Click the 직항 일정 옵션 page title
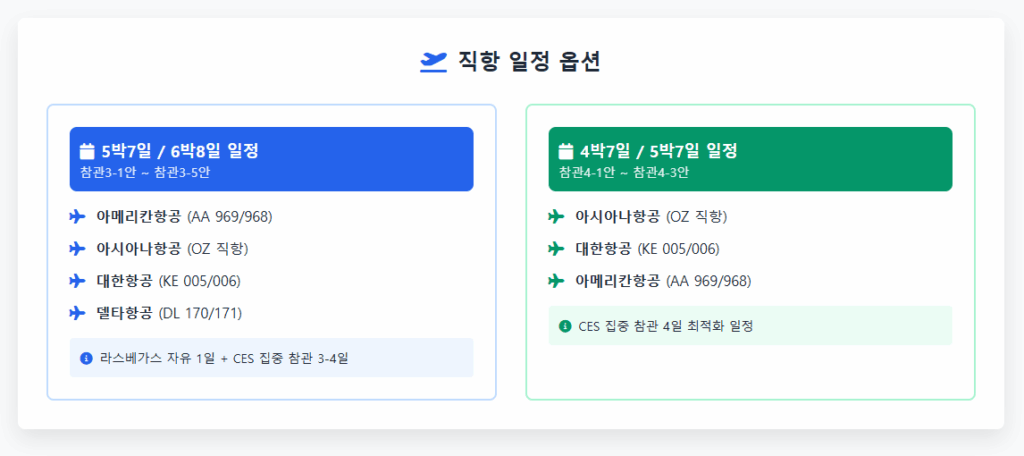Screen dimensions: 1024x456 tap(529, 62)
